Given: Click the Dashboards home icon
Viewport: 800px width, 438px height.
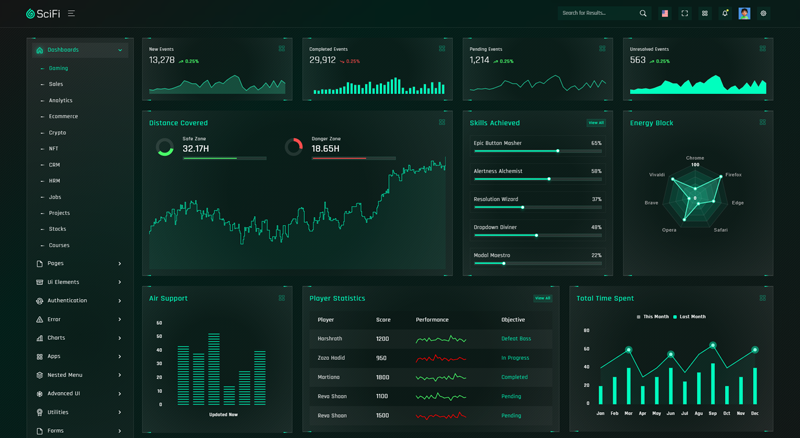Looking at the screenshot, I should click(x=40, y=50).
